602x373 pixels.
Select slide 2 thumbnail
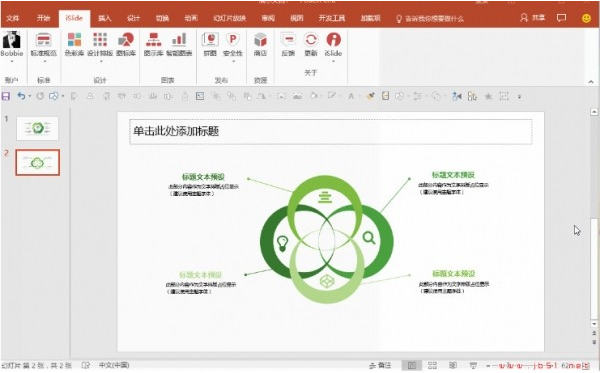[x=38, y=162]
